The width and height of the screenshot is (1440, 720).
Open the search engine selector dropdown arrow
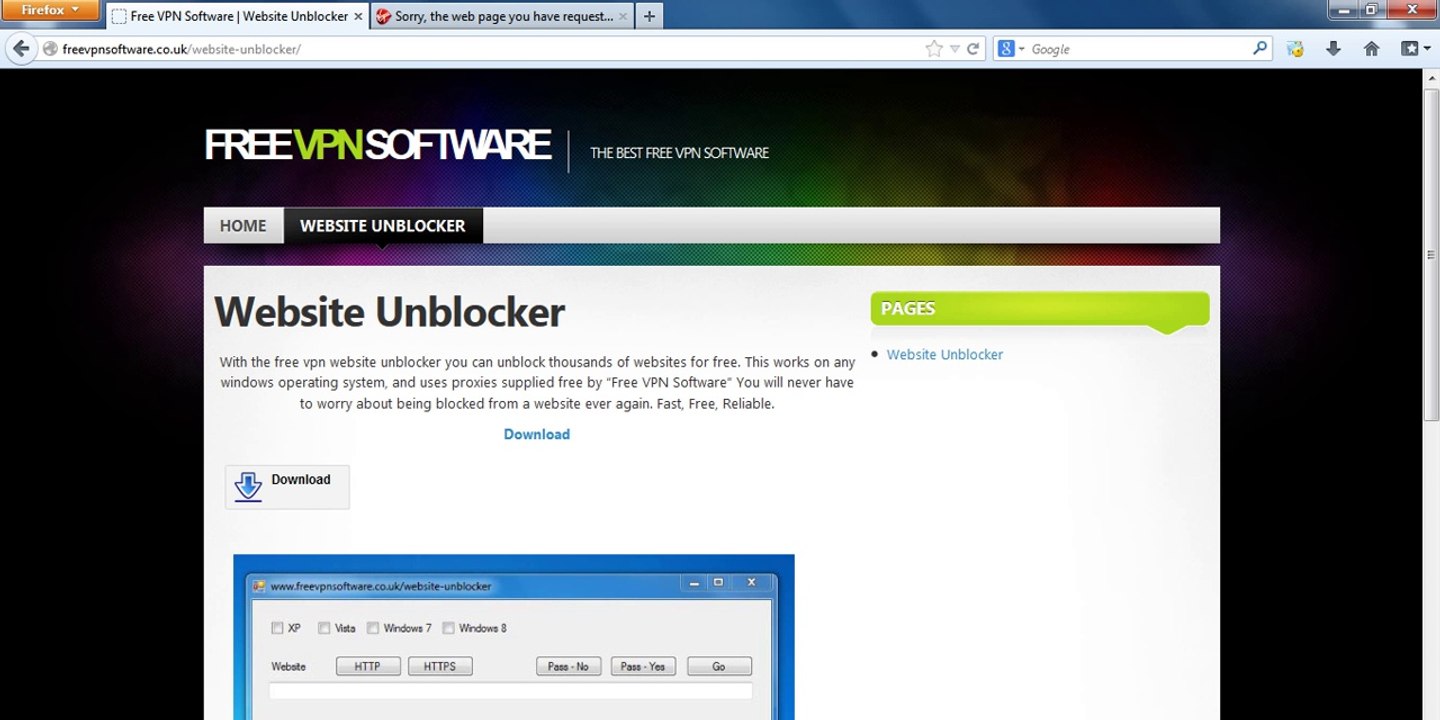tap(1021, 49)
